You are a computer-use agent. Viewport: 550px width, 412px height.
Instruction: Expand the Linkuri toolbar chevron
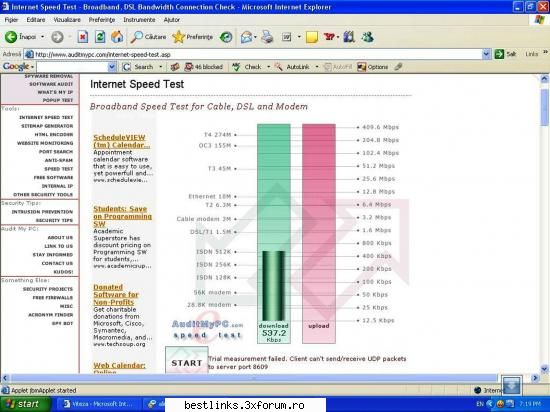coord(545,52)
